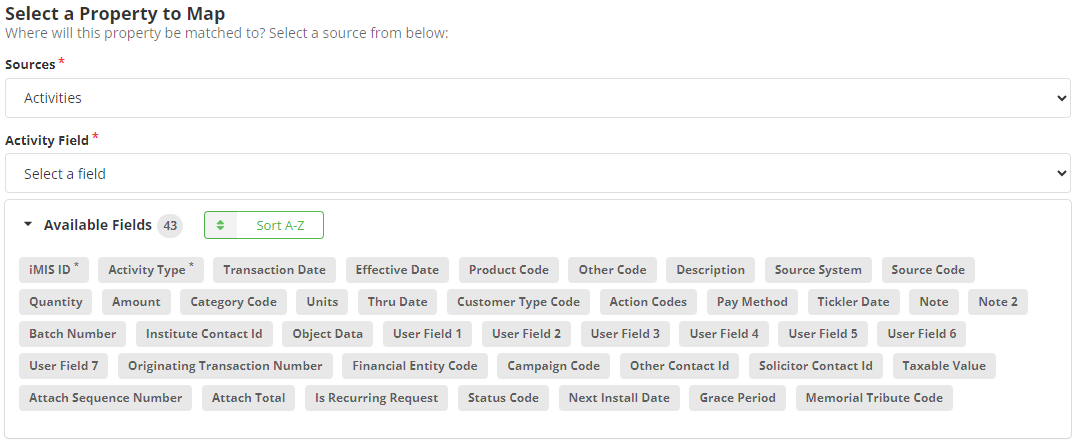Choose the Campaign Code tag

[x=553, y=366]
